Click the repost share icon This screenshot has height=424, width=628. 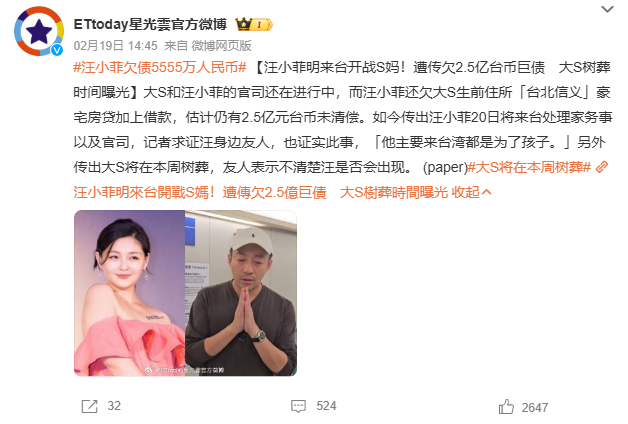[x=89, y=406]
